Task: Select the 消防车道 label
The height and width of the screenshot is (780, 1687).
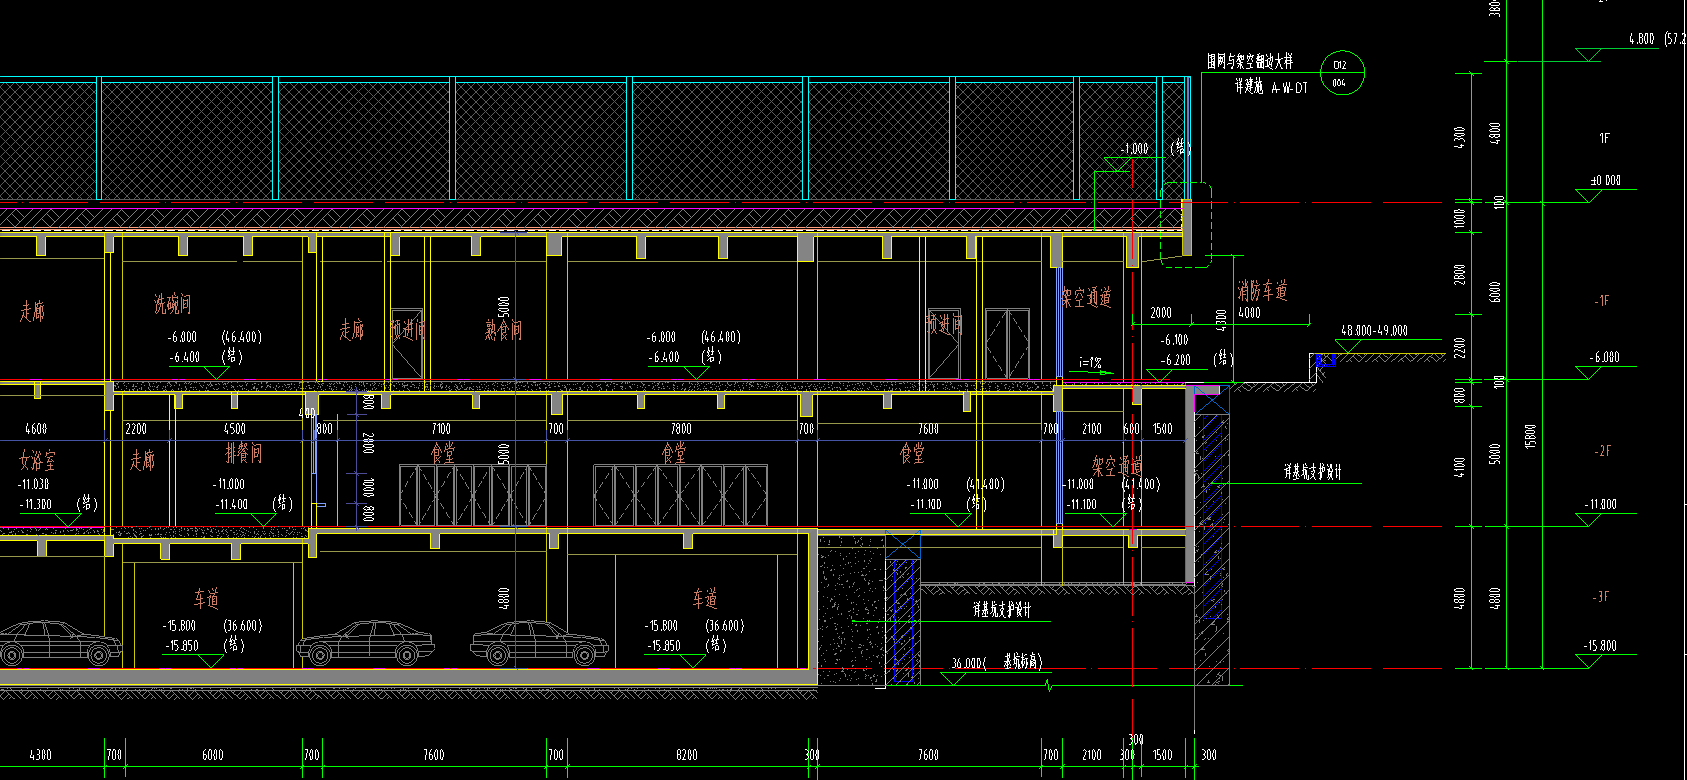Action: point(1262,291)
